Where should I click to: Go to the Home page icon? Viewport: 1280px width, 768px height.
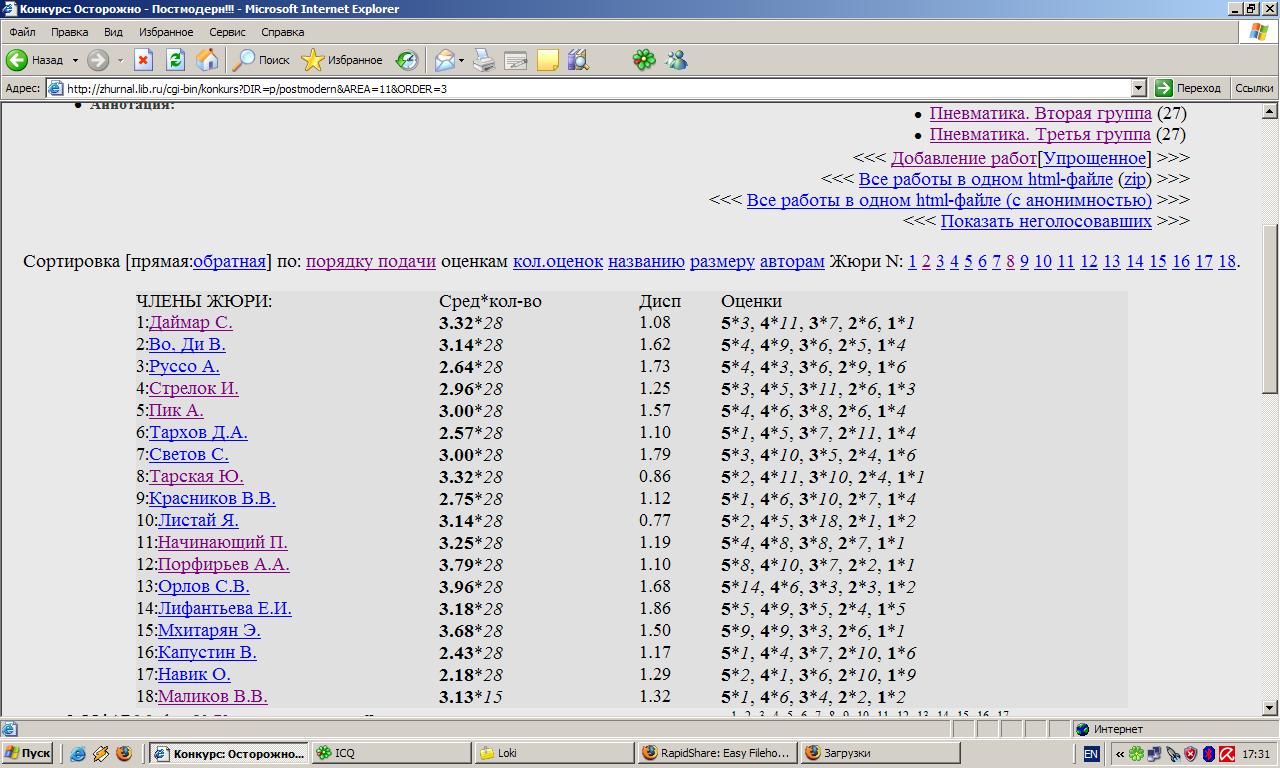(x=207, y=60)
